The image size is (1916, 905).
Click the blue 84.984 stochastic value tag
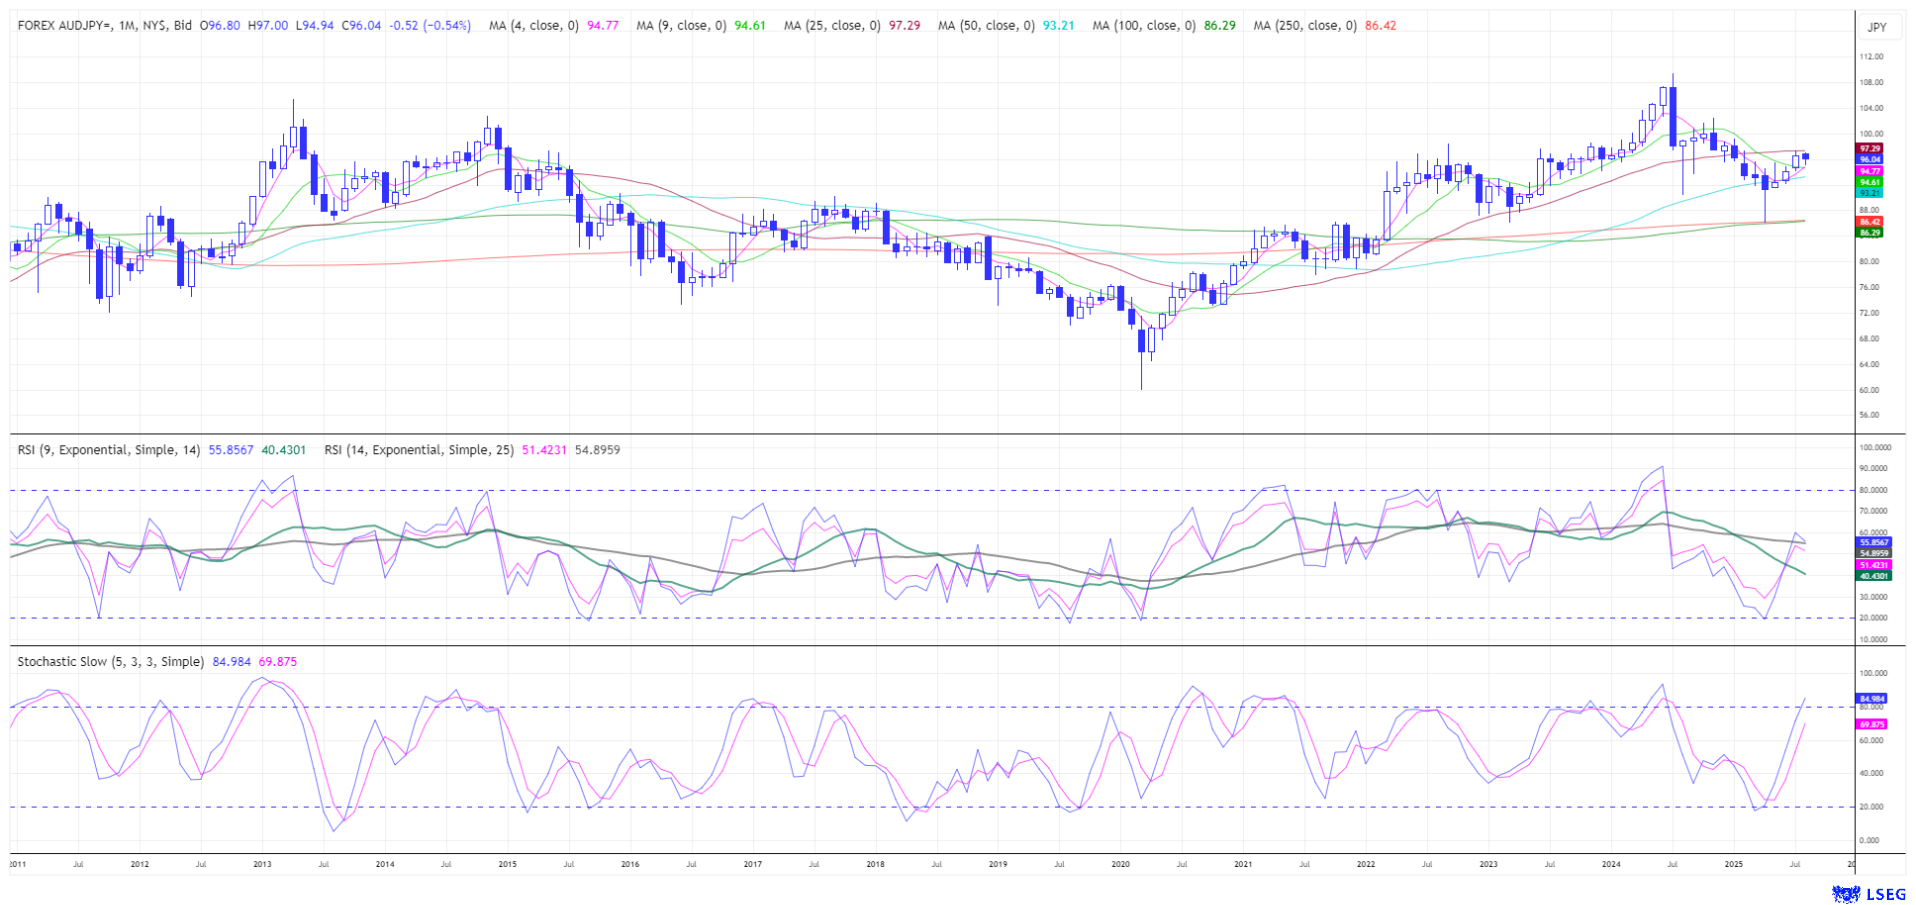(1871, 698)
